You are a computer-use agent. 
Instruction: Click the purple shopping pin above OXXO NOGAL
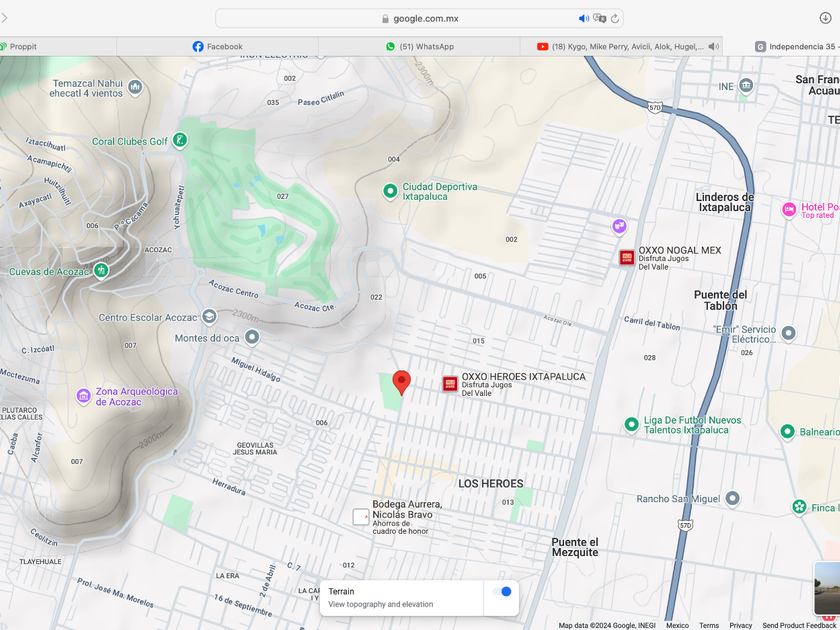(619, 226)
